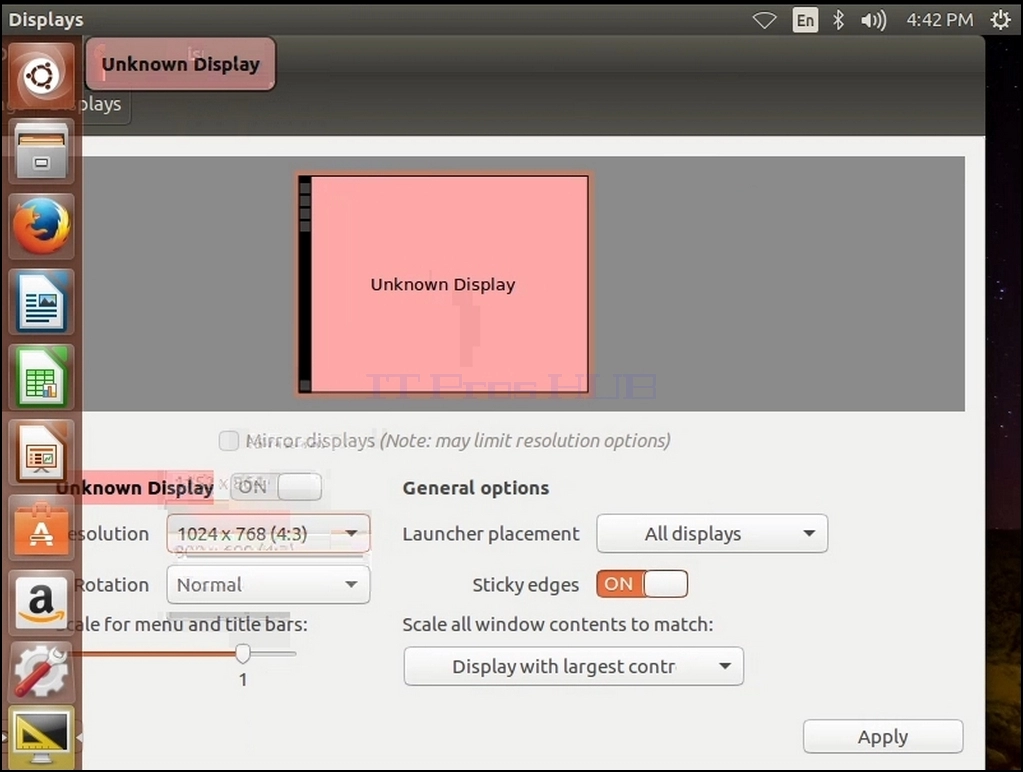Launch LibreOffice Writer
This screenshot has height=772, width=1023.
[x=41, y=302]
